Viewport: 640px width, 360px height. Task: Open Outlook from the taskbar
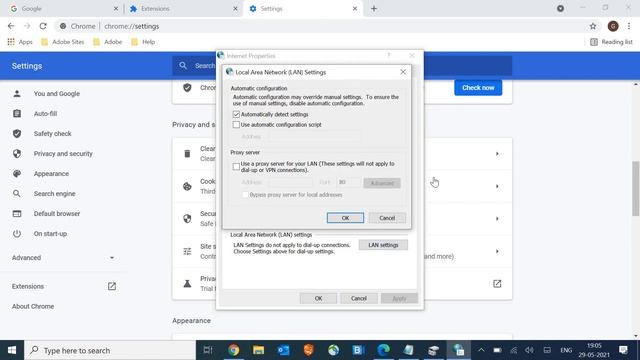click(283, 350)
